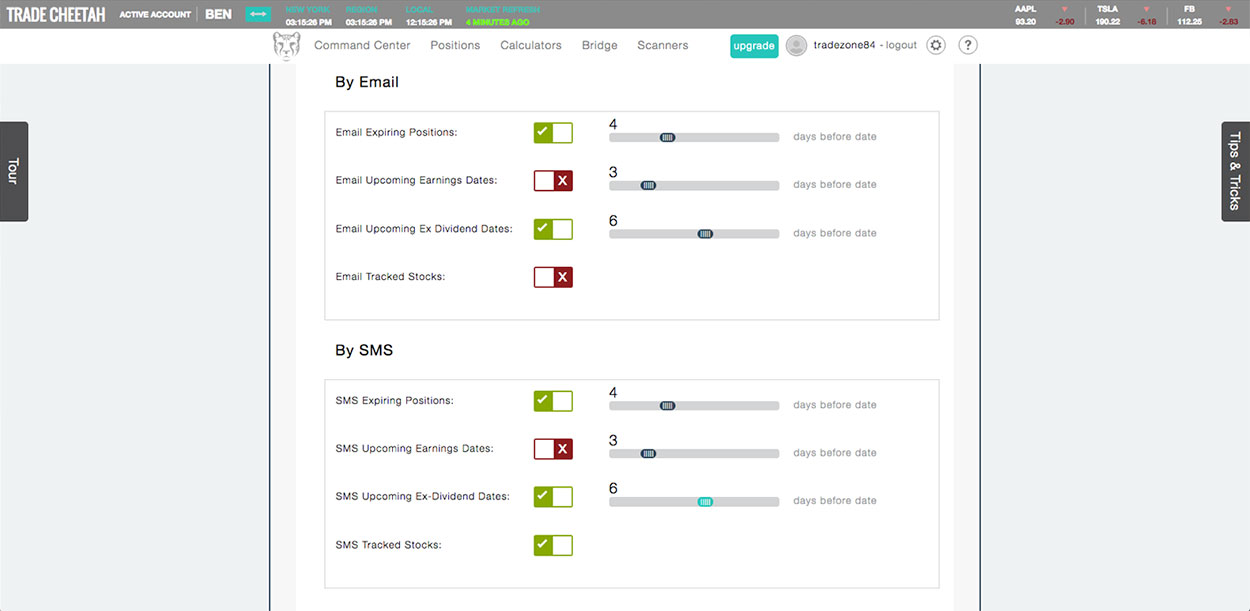Click the Email Upcoming Ex Dividend slider handle

point(705,234)
